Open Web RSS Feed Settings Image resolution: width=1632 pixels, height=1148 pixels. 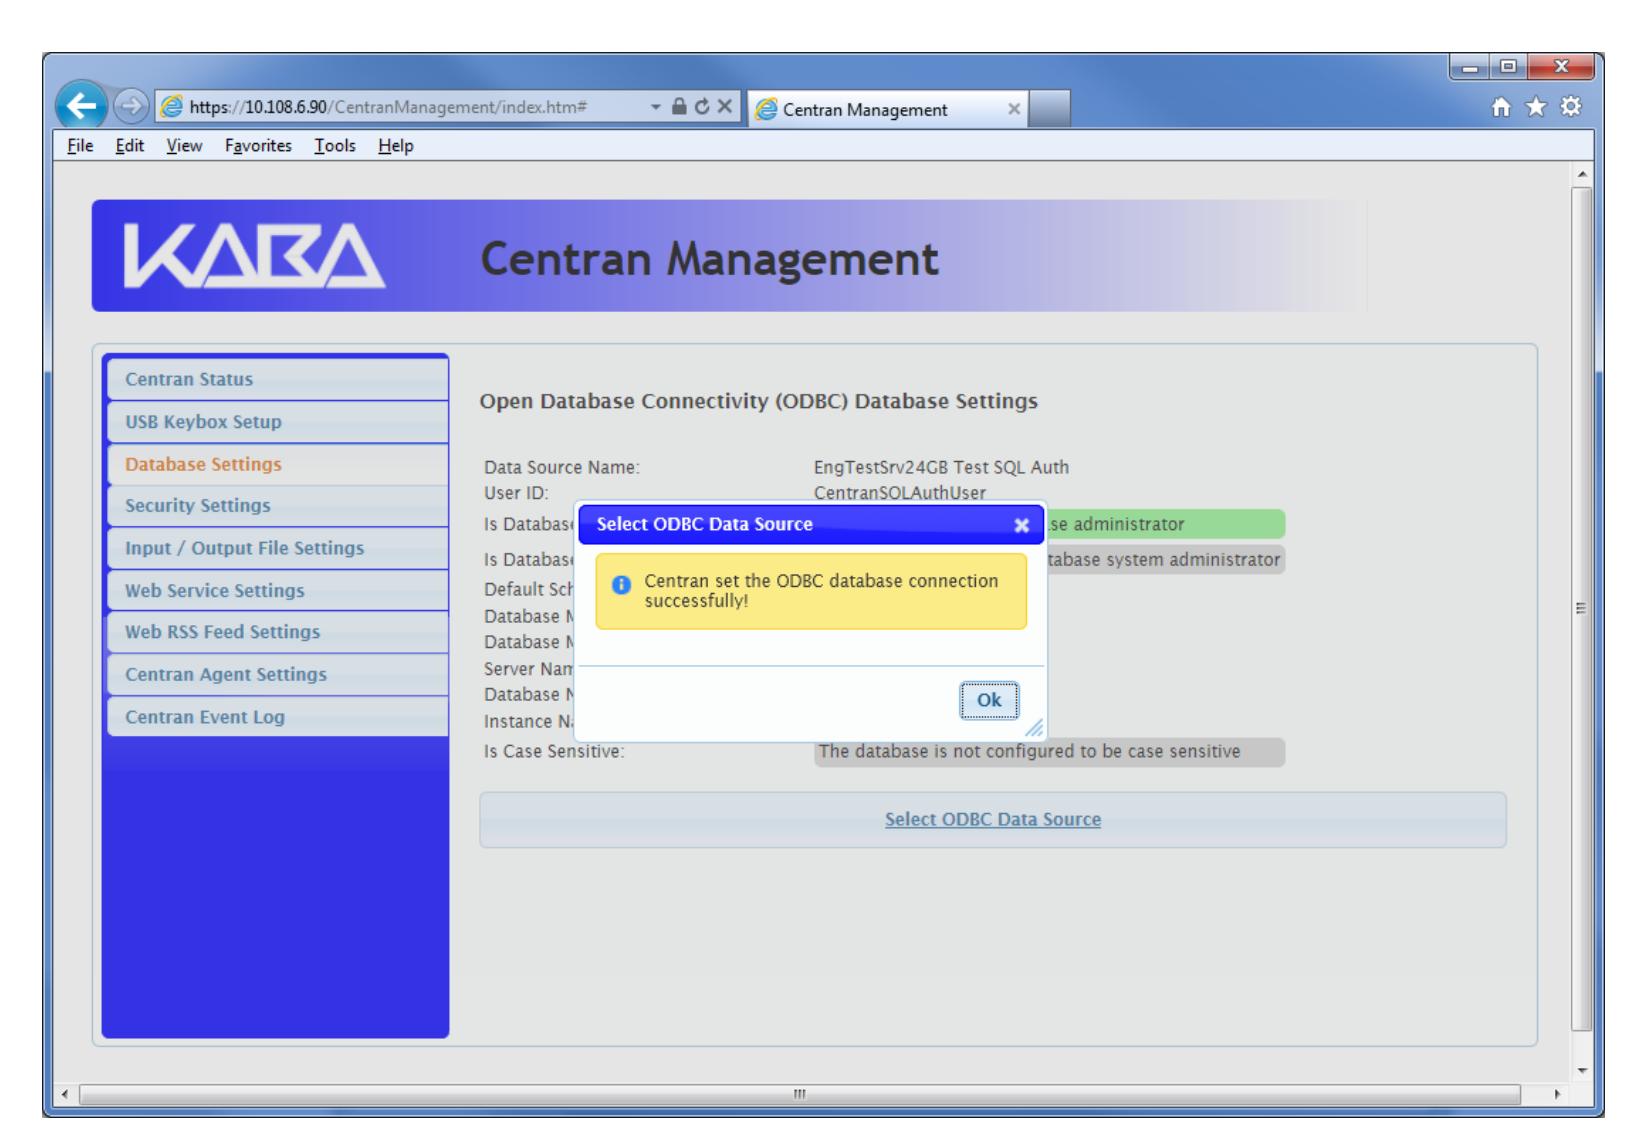pyautogui.click(x=277, y=632)
